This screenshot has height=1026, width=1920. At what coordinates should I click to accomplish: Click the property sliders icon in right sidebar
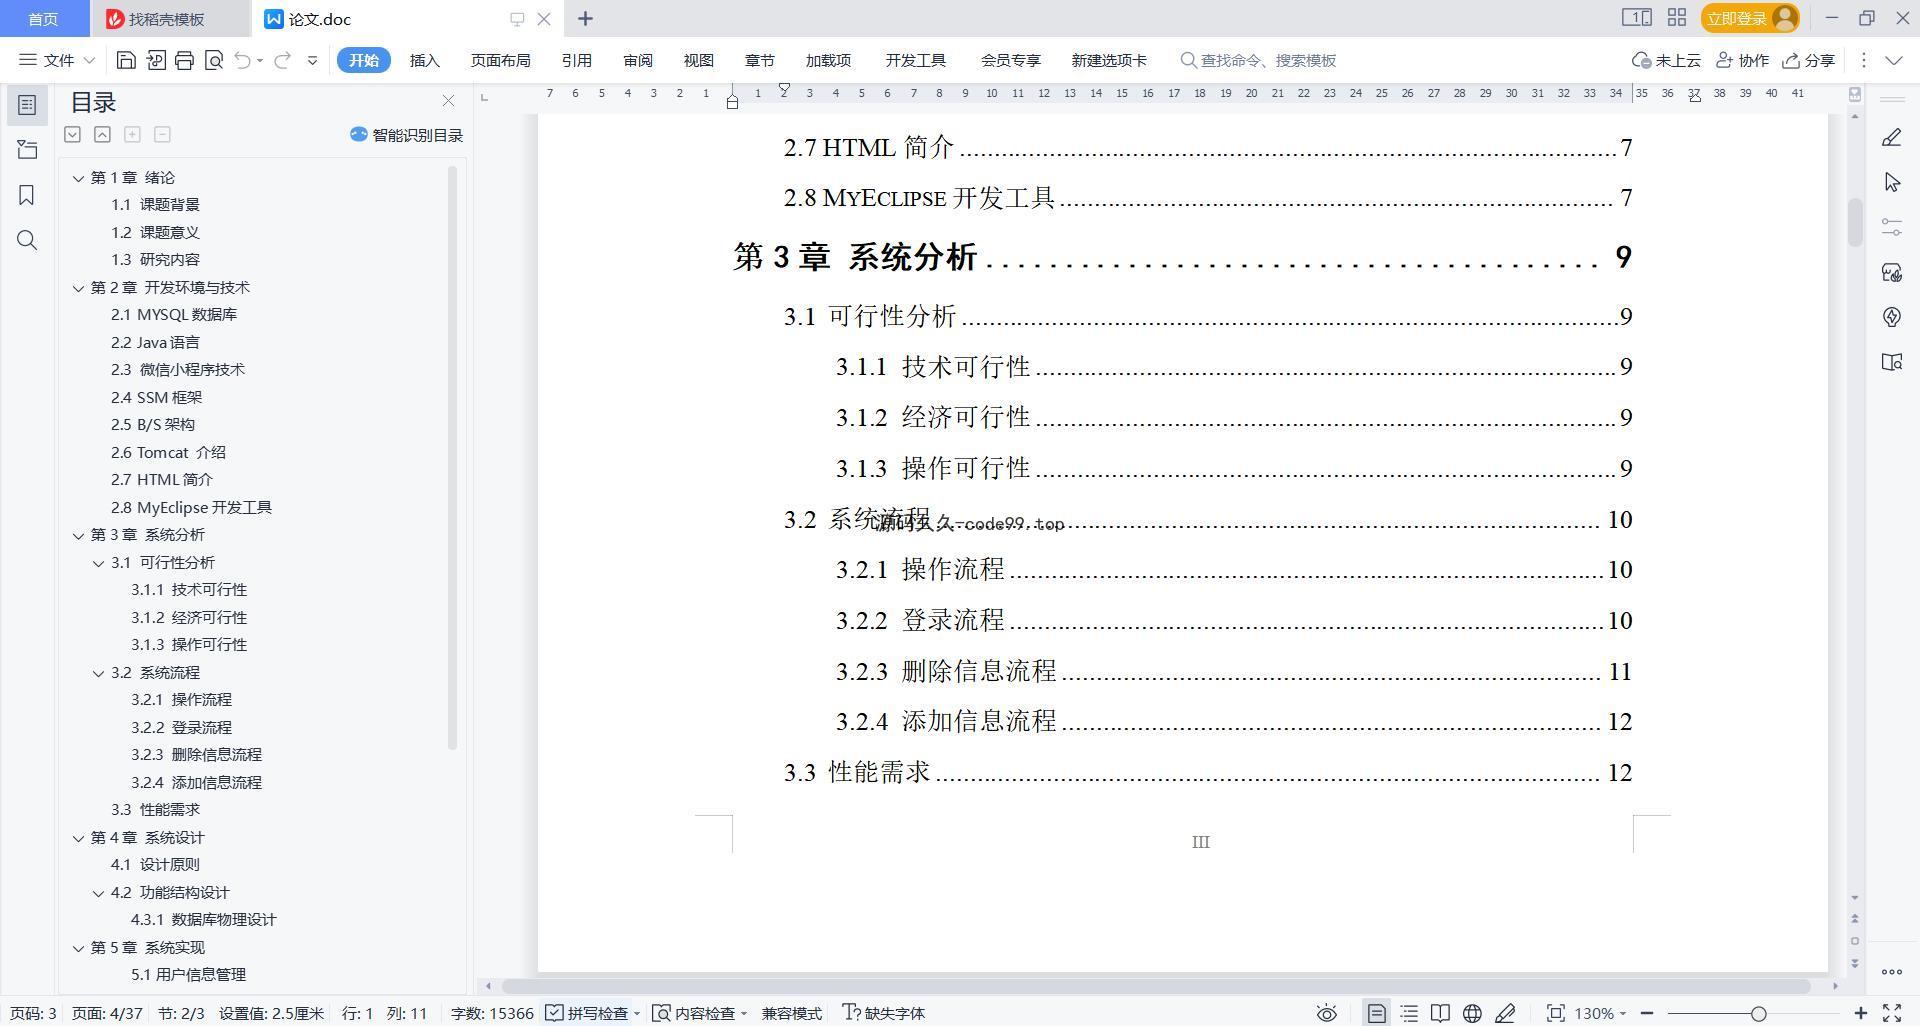coord(1891,227)
